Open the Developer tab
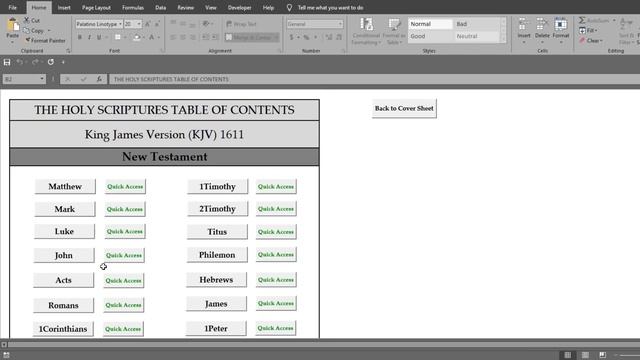This screenshot has height=360, width=640. [240, 7]
